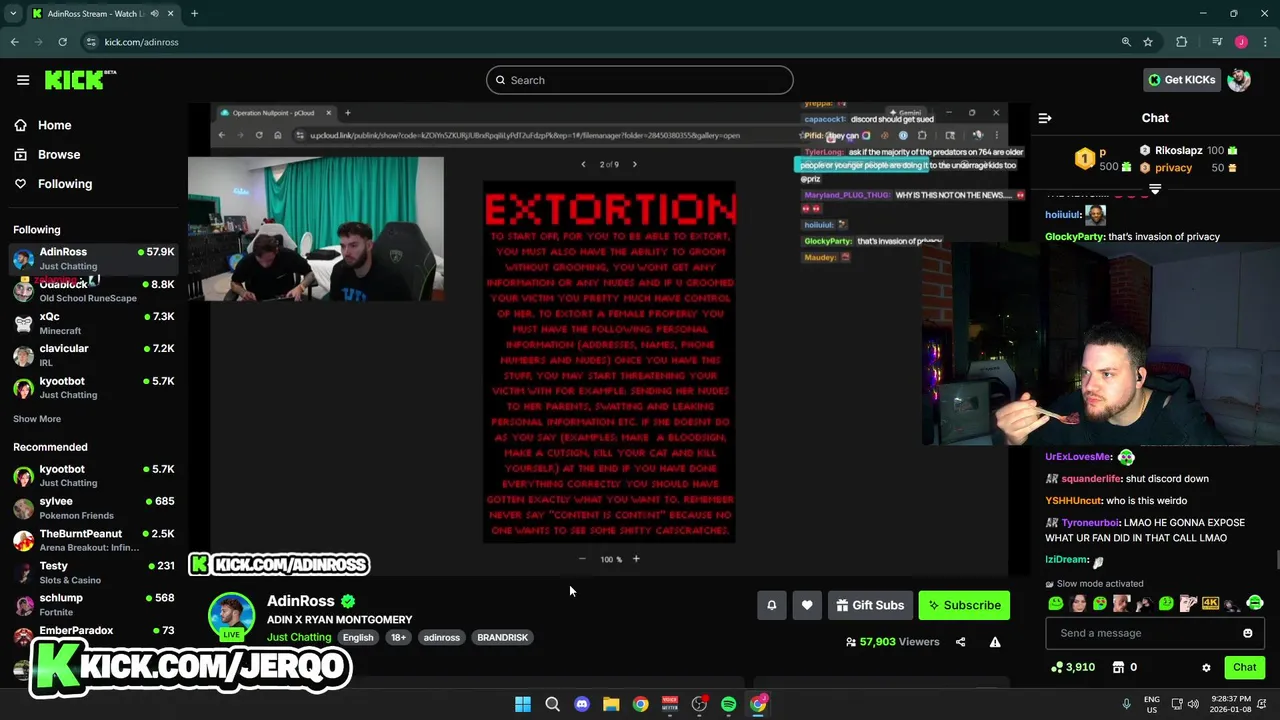
Task: Open the Chrome three-dot menu
Action: [x=1265, y=42]
